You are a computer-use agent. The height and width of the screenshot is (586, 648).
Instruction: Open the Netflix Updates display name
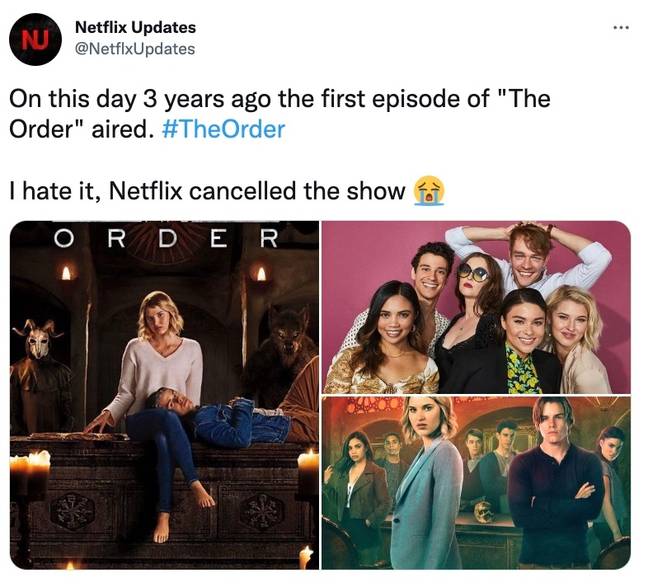click(135, 27)
